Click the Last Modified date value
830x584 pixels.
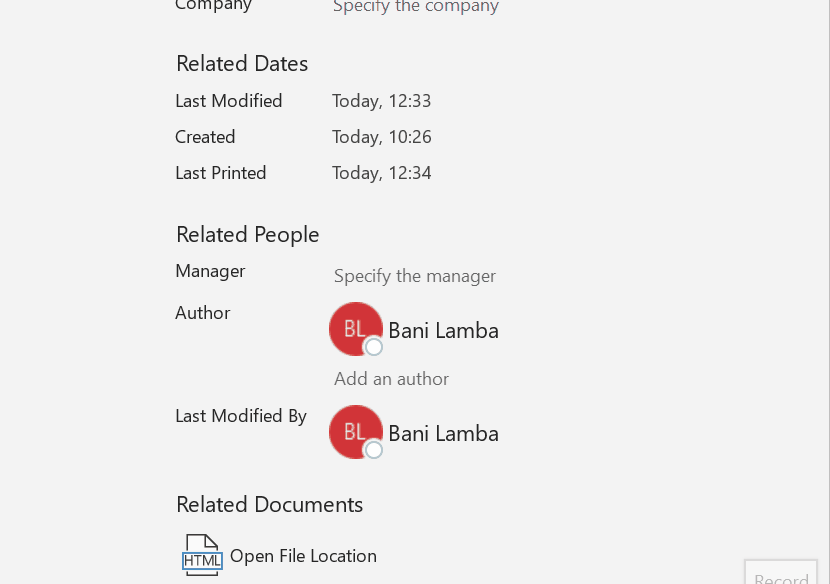click(381, 101)
